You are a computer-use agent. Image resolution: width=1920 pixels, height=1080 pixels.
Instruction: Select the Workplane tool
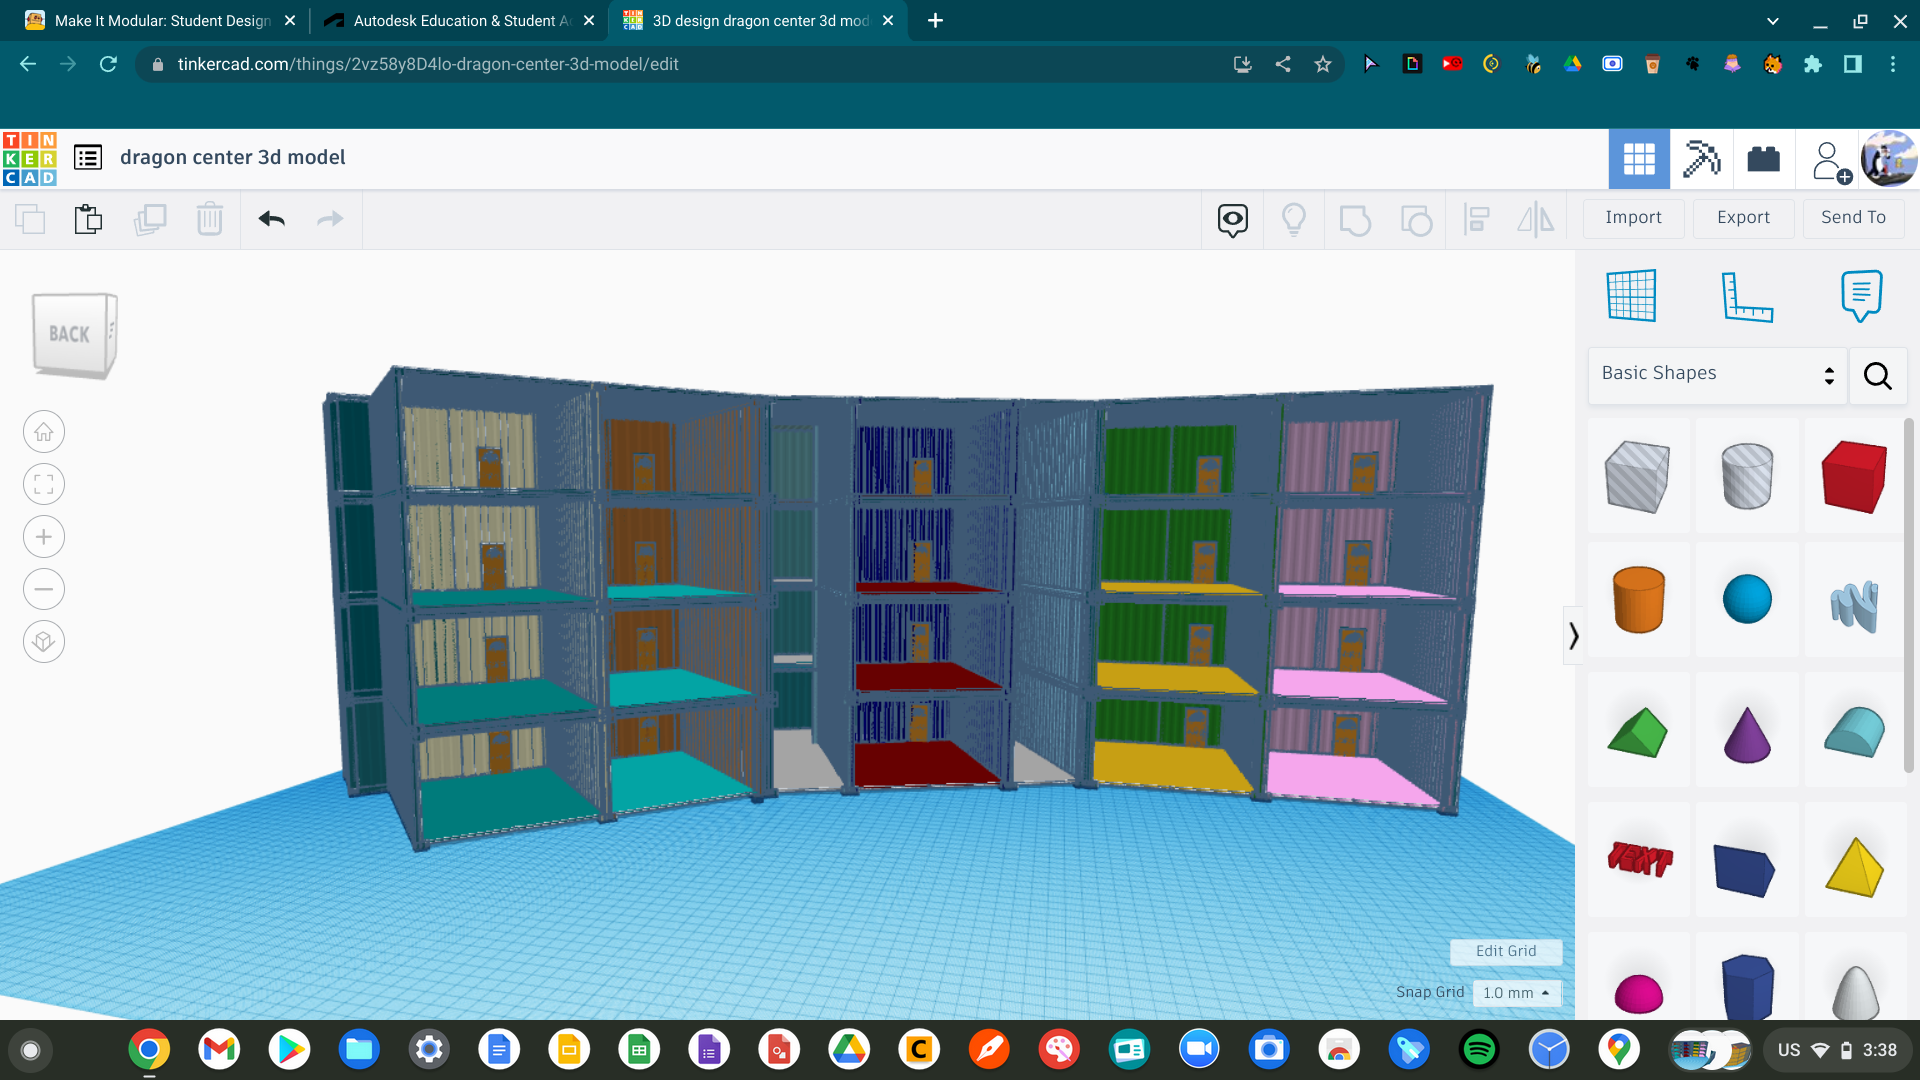point(1632,296)
